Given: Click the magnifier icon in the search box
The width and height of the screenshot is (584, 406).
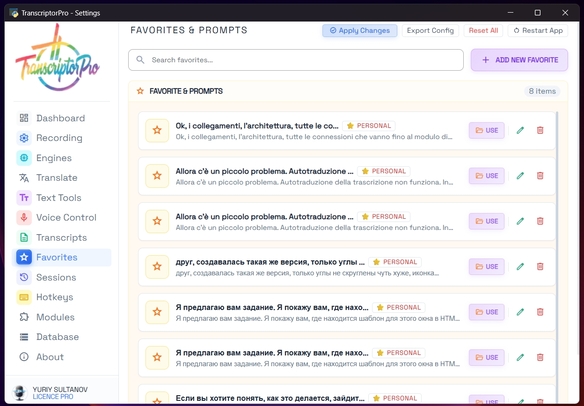Looking at the screenshot, I should coord(140,60).
